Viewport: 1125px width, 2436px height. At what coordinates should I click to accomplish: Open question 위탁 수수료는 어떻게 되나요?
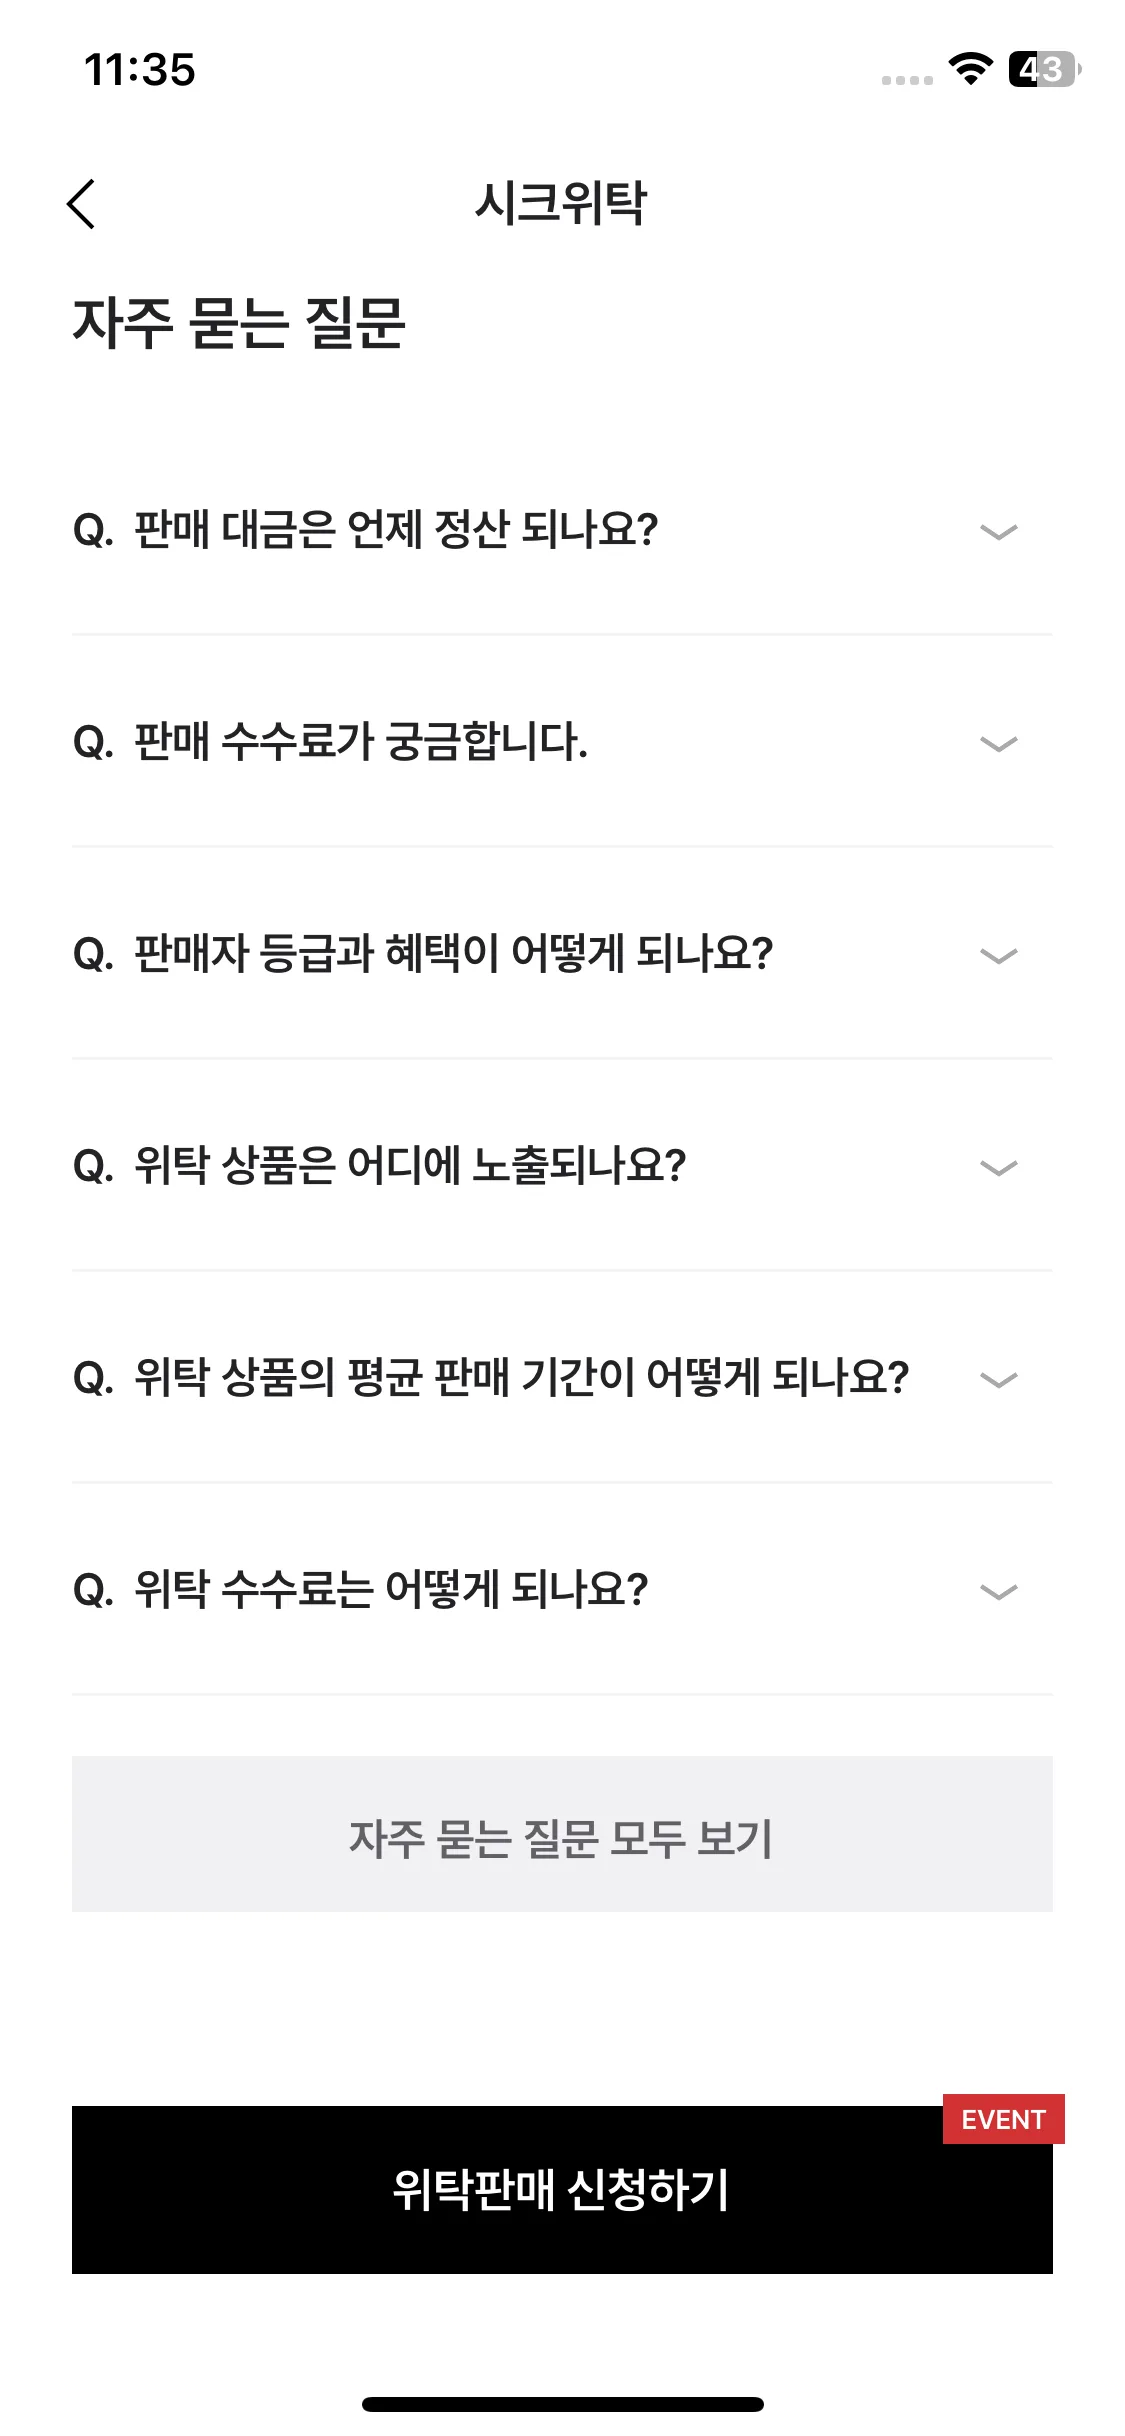coord(562,1590)
